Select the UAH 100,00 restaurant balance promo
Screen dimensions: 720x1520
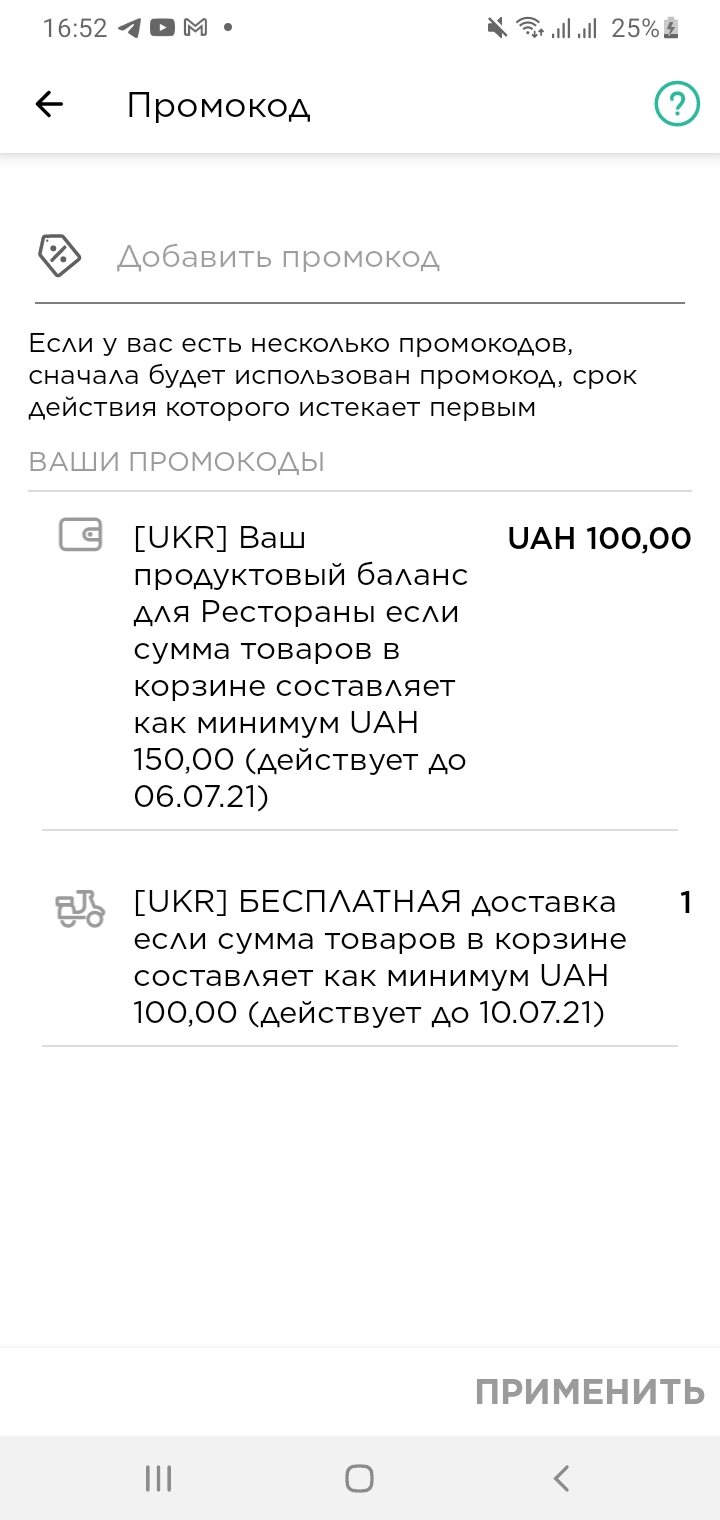[300, 666]
